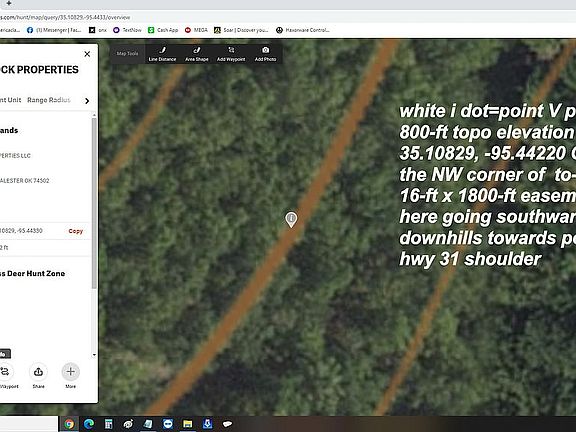This screenshot has width=576, height=432.
Task: Click the Map Tools label
Action: (127, 54)
